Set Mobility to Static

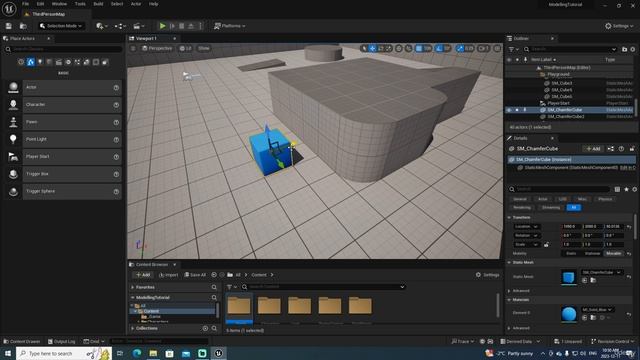571,253
